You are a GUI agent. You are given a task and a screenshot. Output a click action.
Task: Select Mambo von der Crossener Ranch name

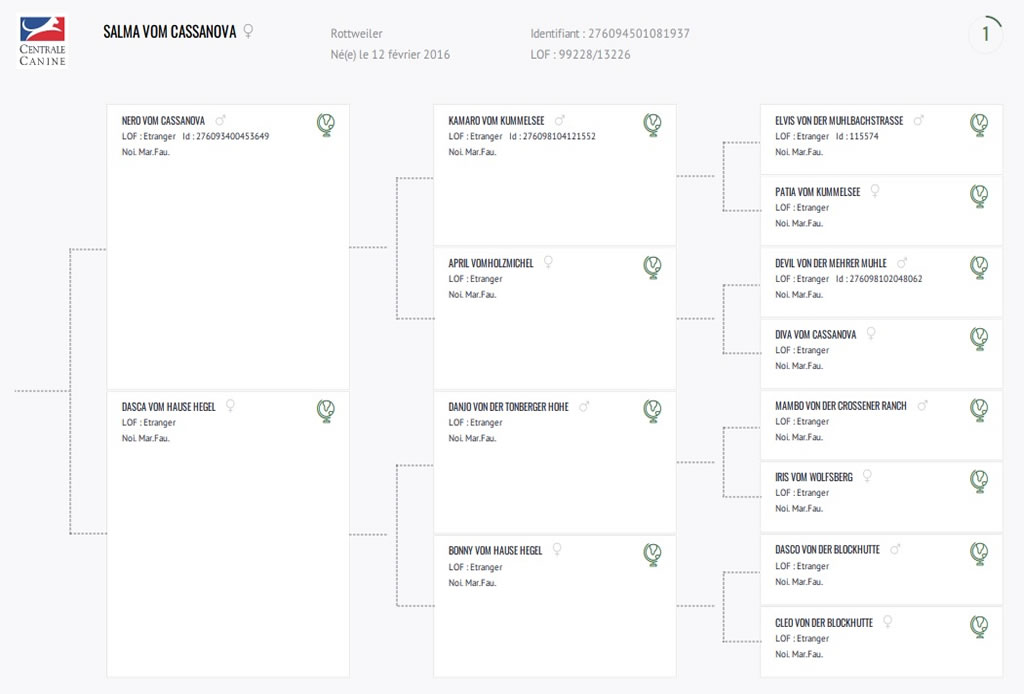840,406
